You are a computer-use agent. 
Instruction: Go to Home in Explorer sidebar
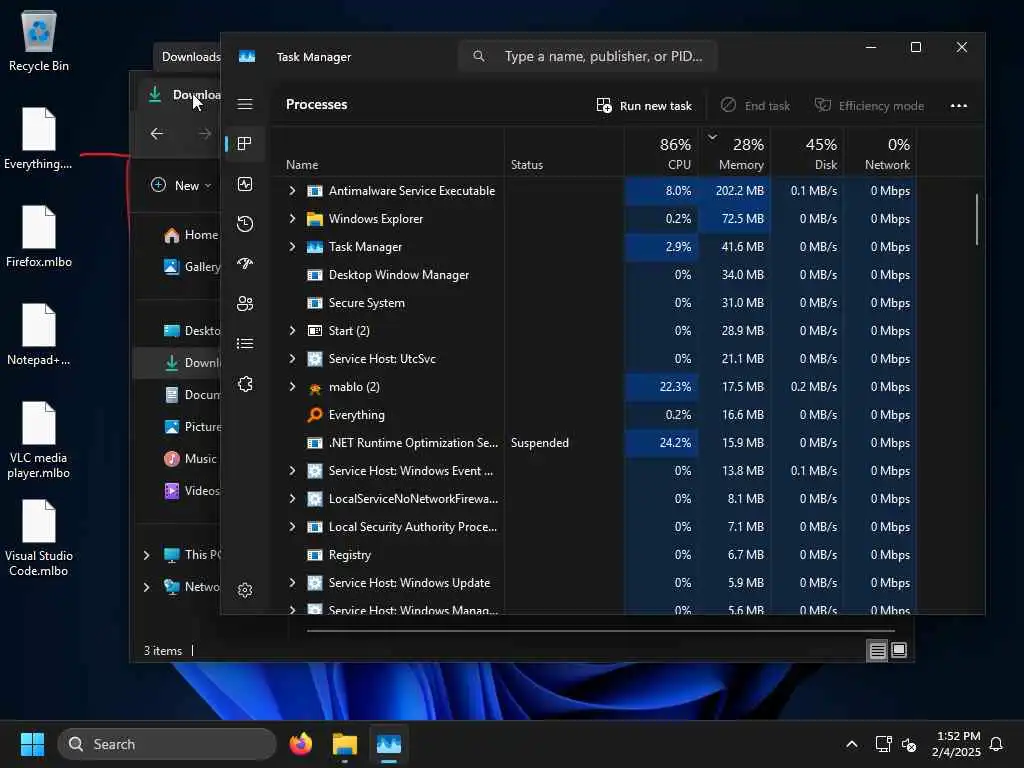point(191,235)
